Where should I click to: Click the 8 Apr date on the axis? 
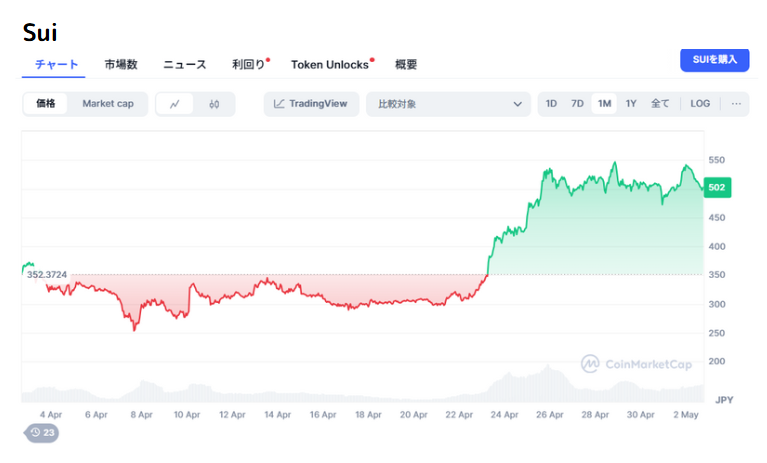click(141, 415)
